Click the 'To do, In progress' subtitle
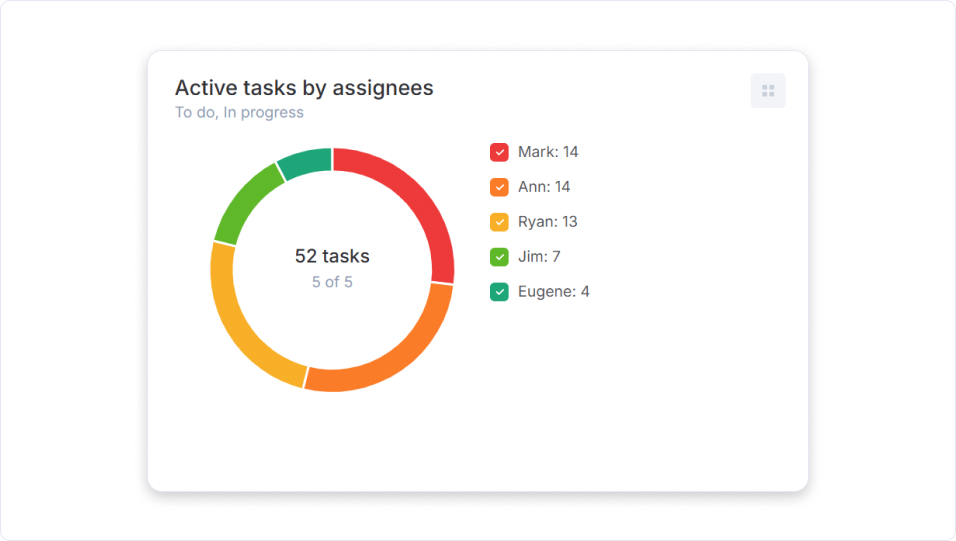Screen dimensions: 956x541 [239, 113]
